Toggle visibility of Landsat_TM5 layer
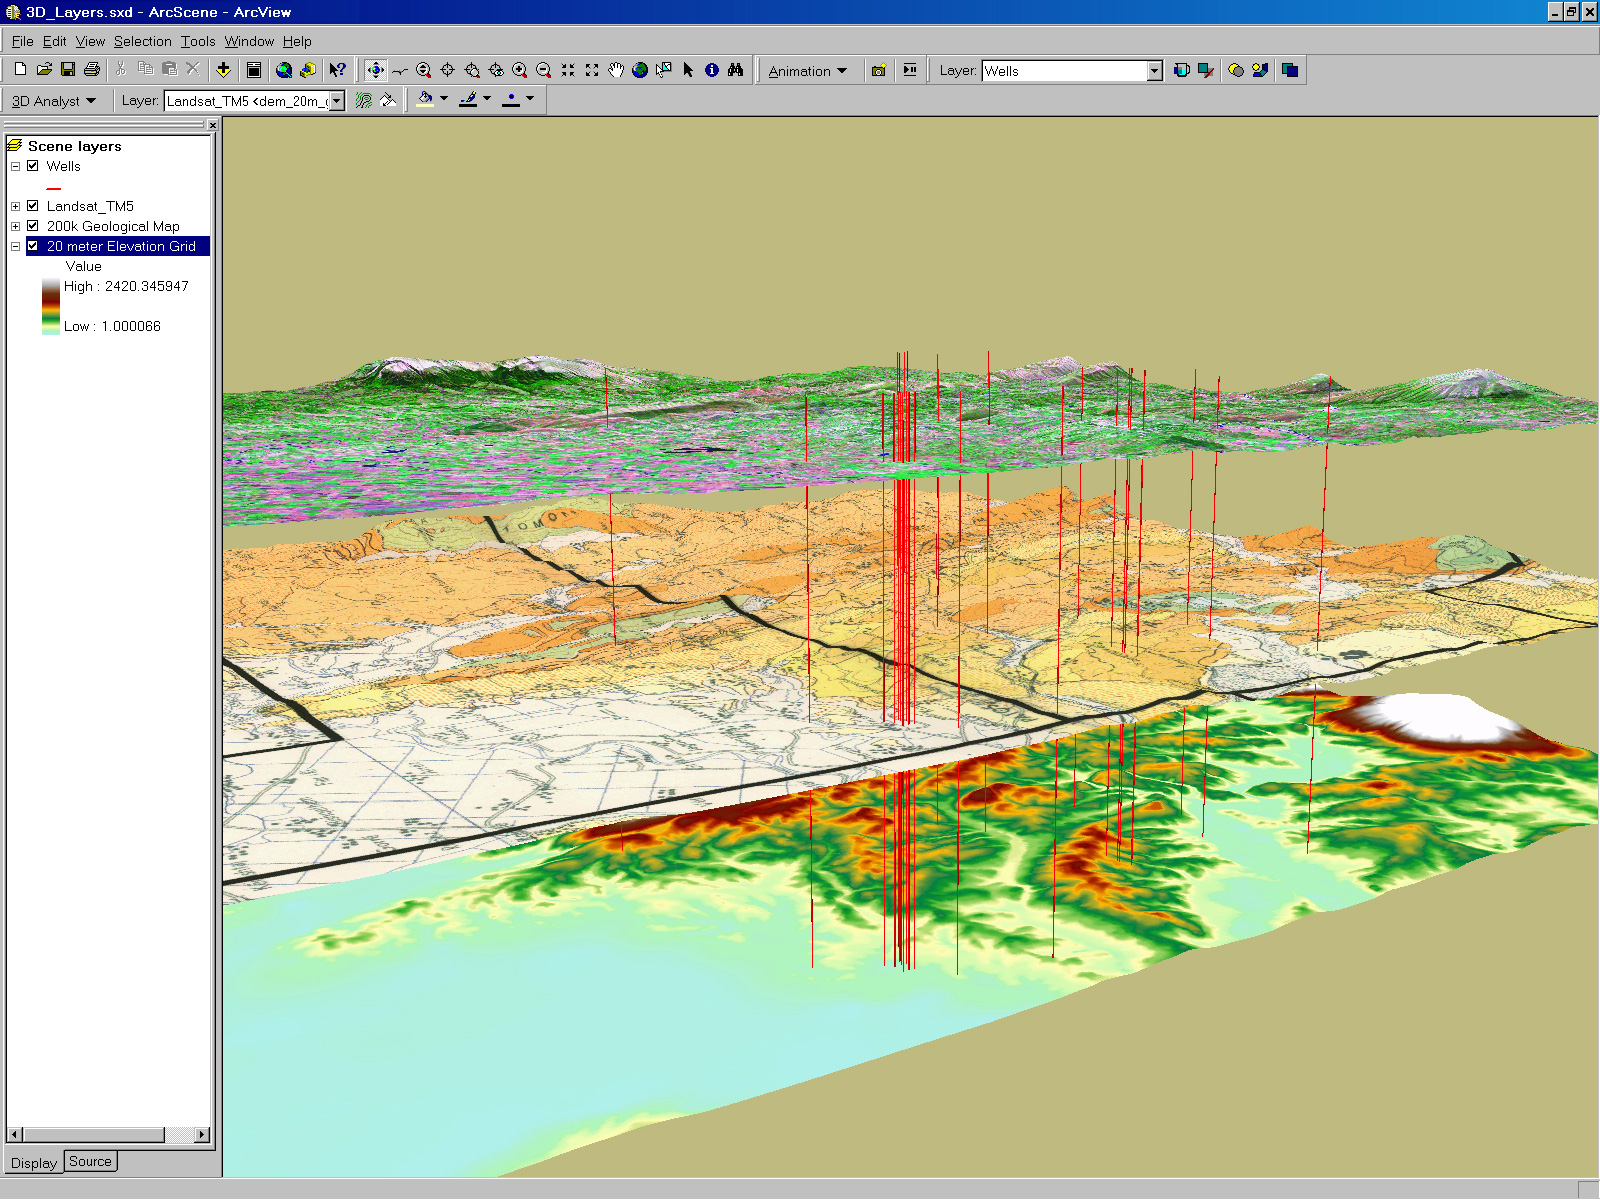The width and height of the screenshot is (1600, 1200). 33,206
